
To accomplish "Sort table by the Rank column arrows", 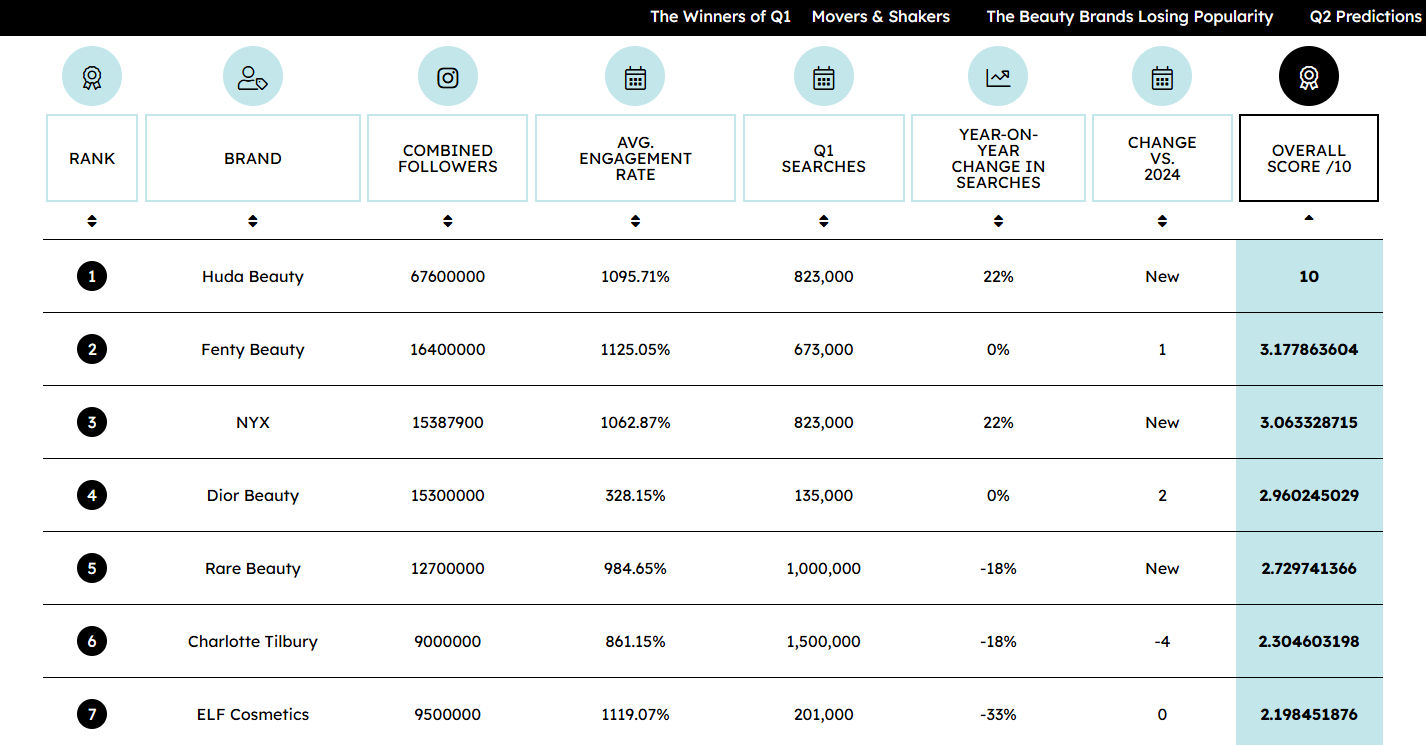I will [x=92, y=221].
